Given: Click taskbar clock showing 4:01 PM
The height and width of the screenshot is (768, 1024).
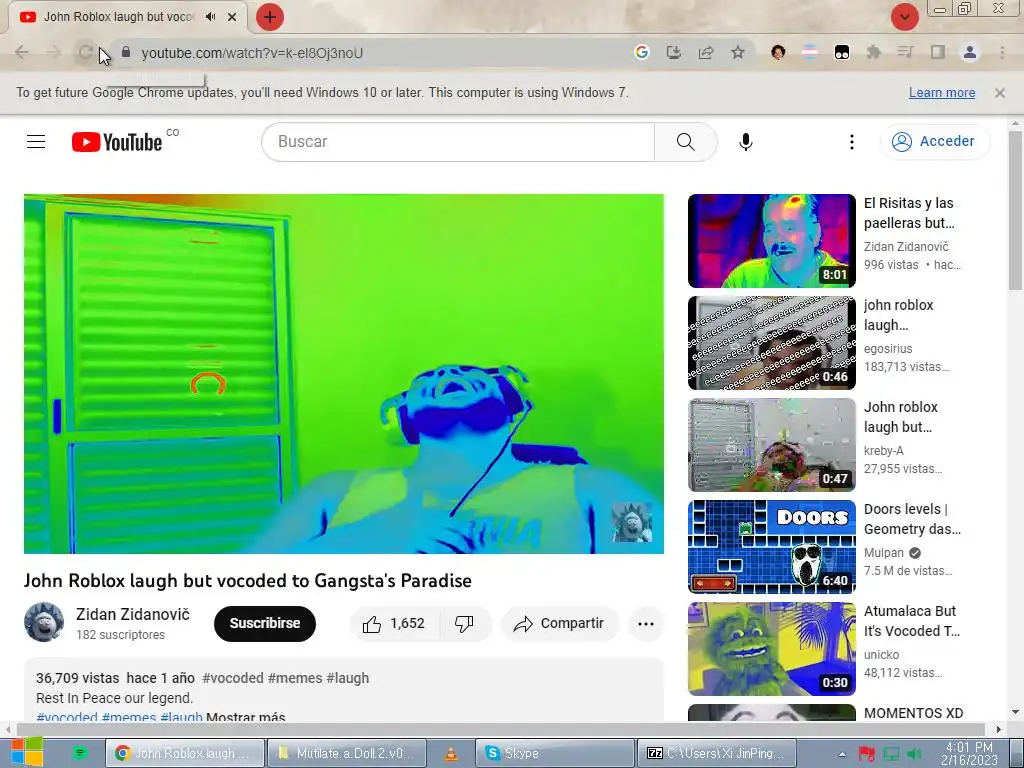Looking at the screenshot, I should coord(969,754).
